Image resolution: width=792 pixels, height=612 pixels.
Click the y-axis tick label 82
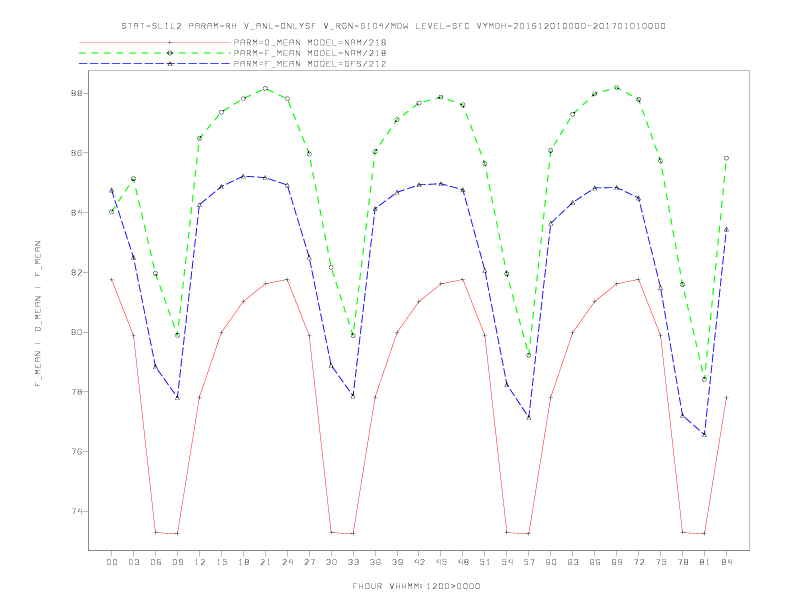click(77, 272)
